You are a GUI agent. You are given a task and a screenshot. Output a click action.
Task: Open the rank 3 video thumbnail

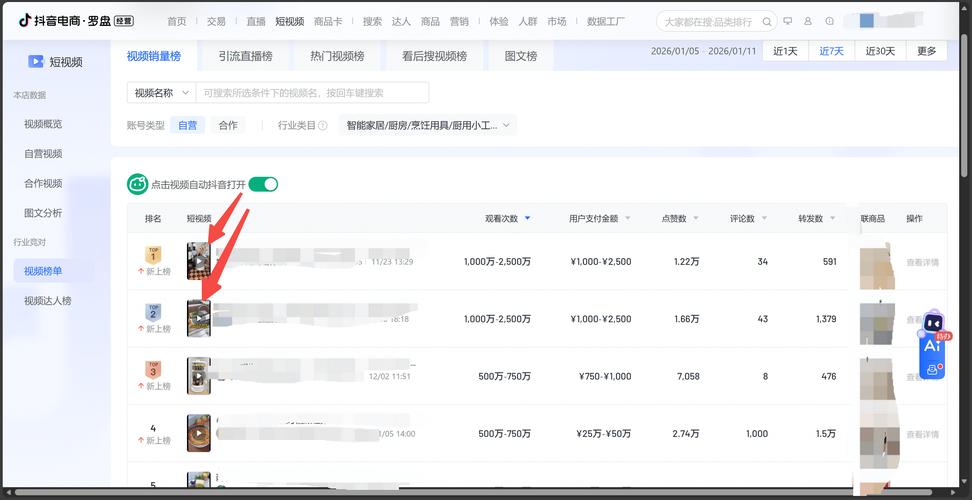(x=198, y=375)
